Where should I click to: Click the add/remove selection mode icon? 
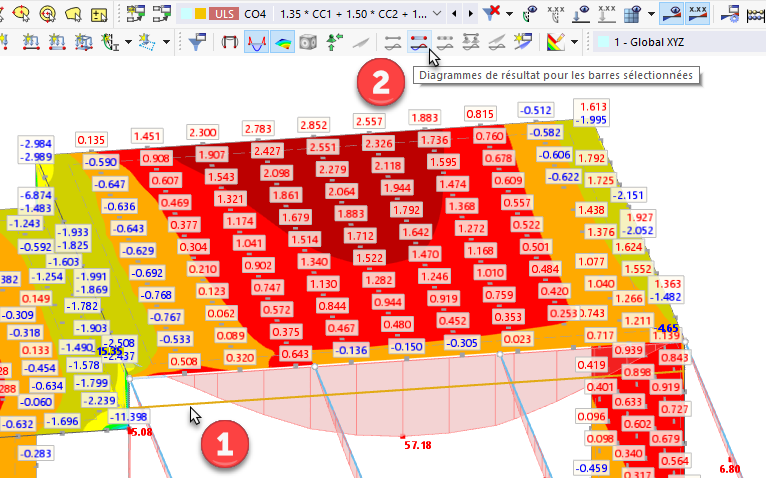(99, 14)
